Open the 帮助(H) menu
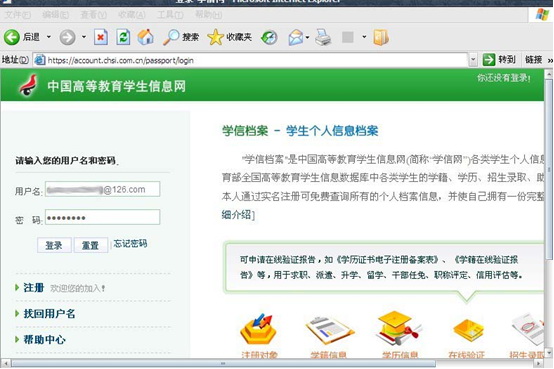 (208, 15)
